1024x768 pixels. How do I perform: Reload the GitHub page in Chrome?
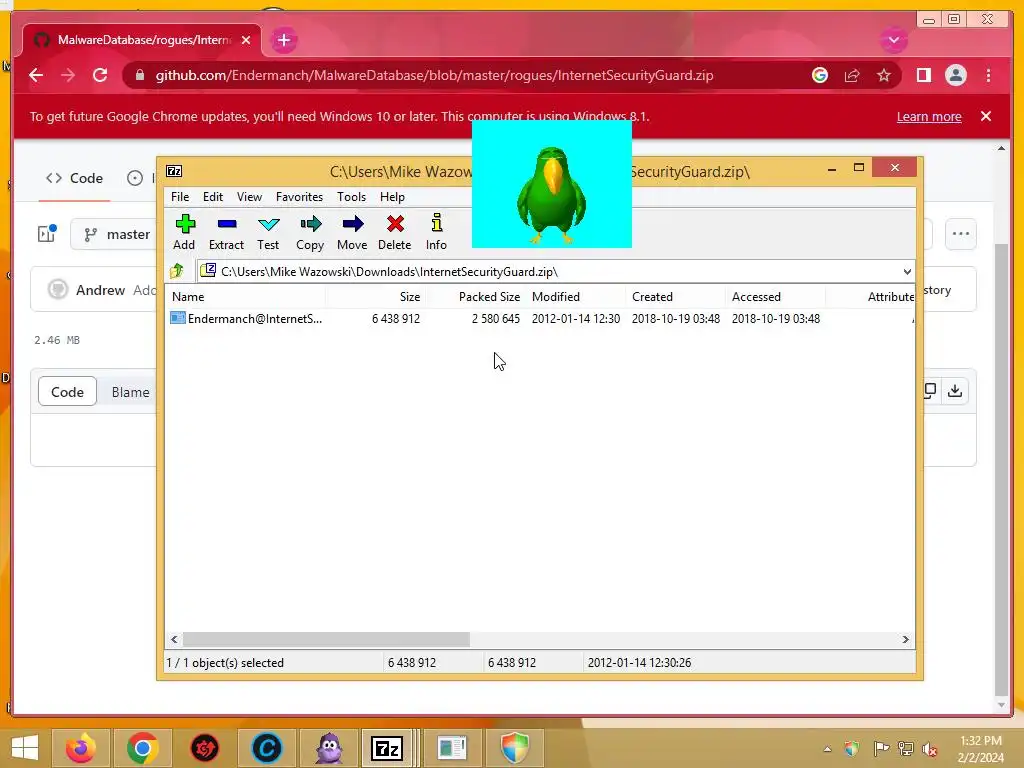click(x=100, y=75)
